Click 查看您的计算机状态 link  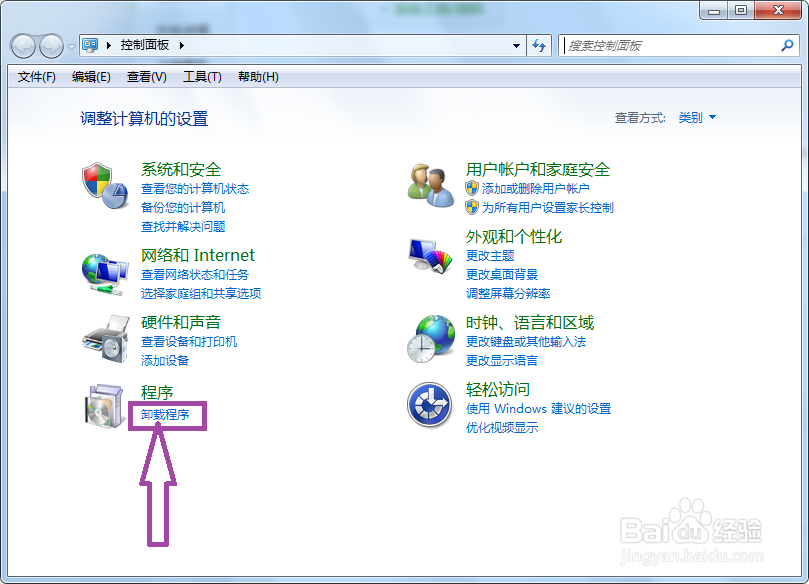coord(195,189)
